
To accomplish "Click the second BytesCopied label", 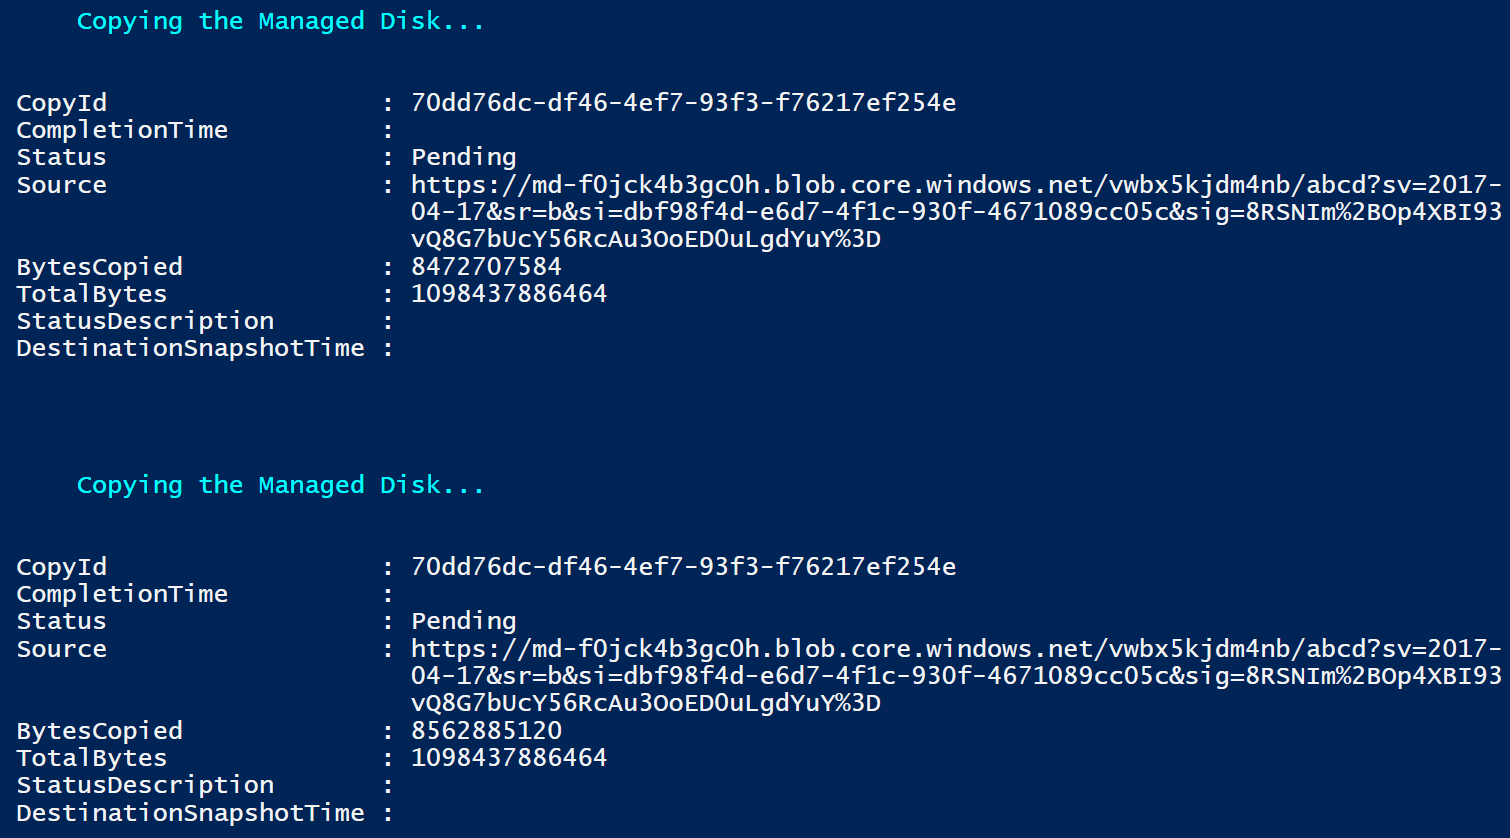I will coord(99,731).
